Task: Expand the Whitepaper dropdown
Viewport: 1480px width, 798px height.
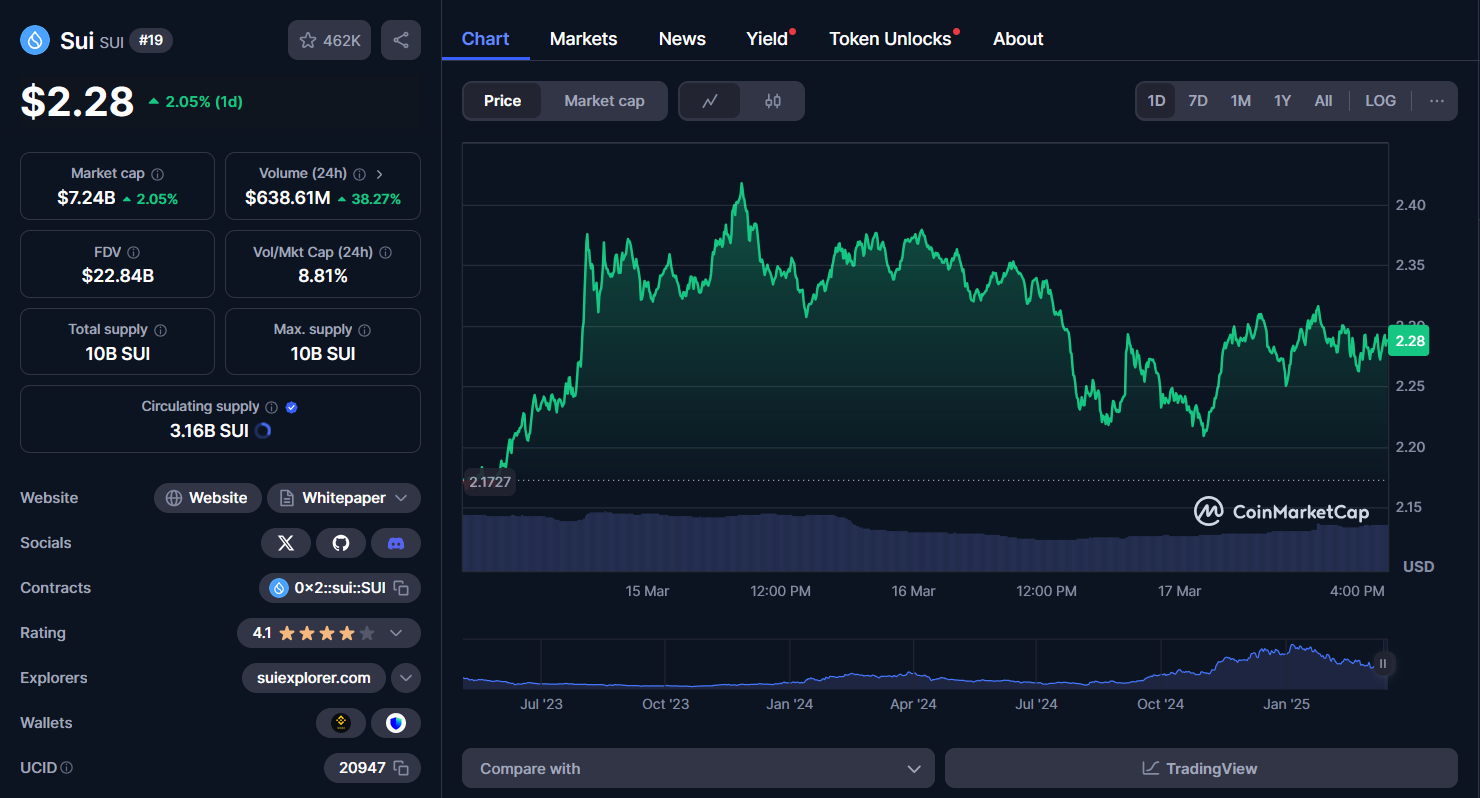Action: click(401, 498)
